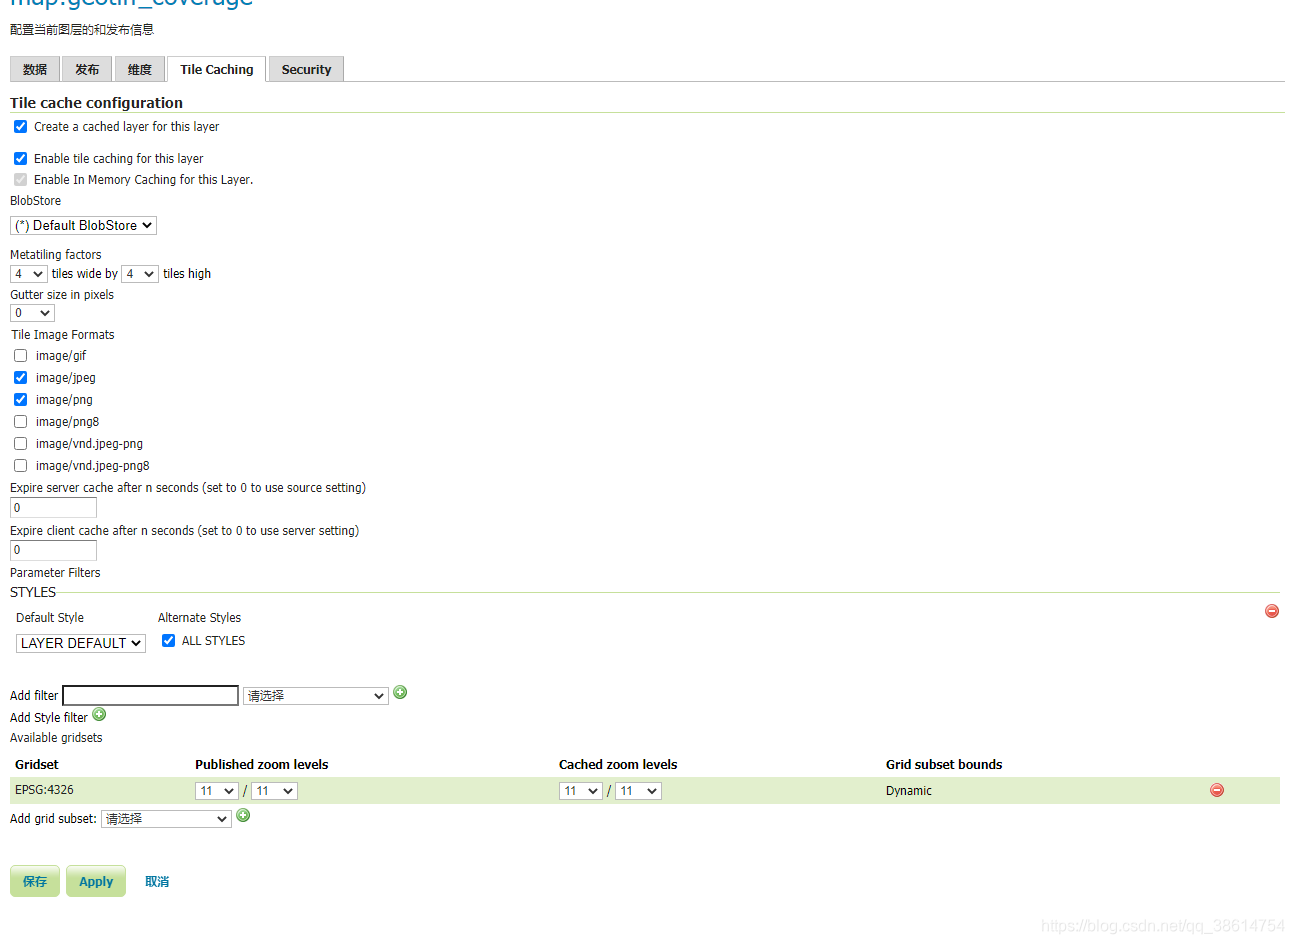This screenshot has height=944, width=1294.
Task: Open the Gutter size dropdown
Action: pyautogui.click(x=32, y=313)
